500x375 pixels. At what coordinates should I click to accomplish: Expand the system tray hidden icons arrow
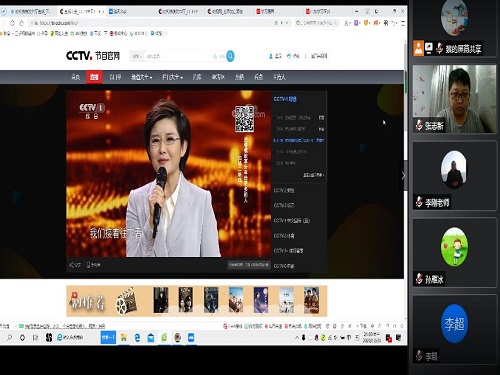pyautogui.click(x=297, y=338)
